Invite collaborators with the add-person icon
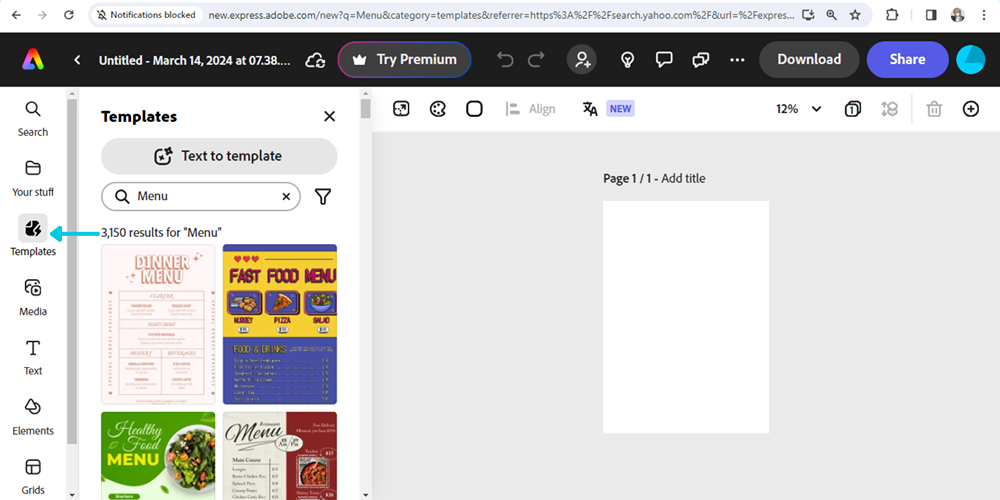 (582, 60)
